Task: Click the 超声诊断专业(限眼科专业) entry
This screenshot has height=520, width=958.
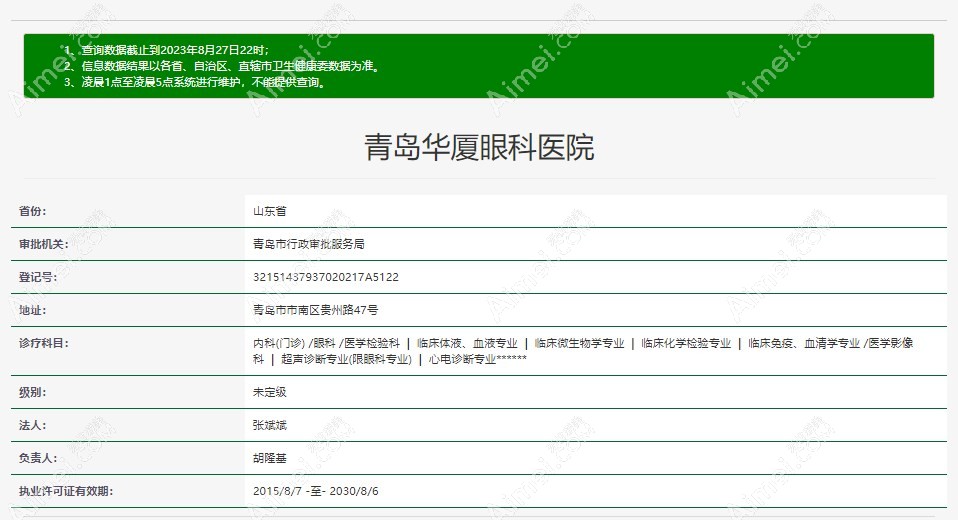Action: pyautogui.click(x=346, y=359)
